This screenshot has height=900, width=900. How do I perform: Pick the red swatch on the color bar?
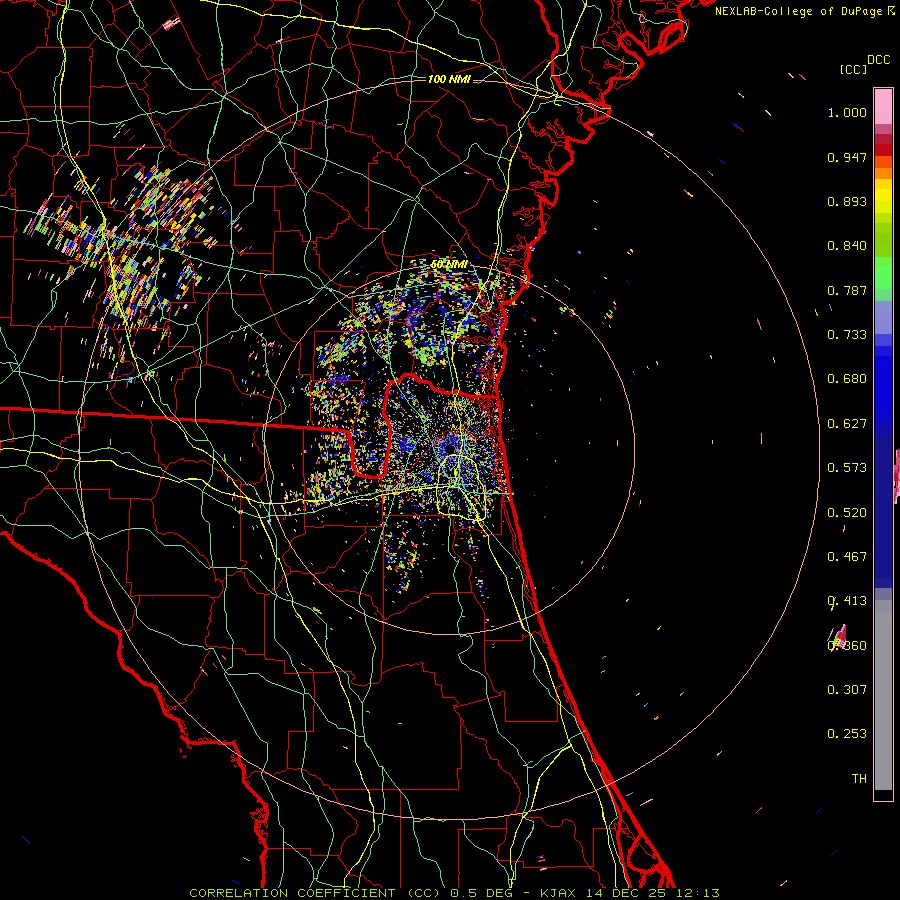(x=883, y=150)
